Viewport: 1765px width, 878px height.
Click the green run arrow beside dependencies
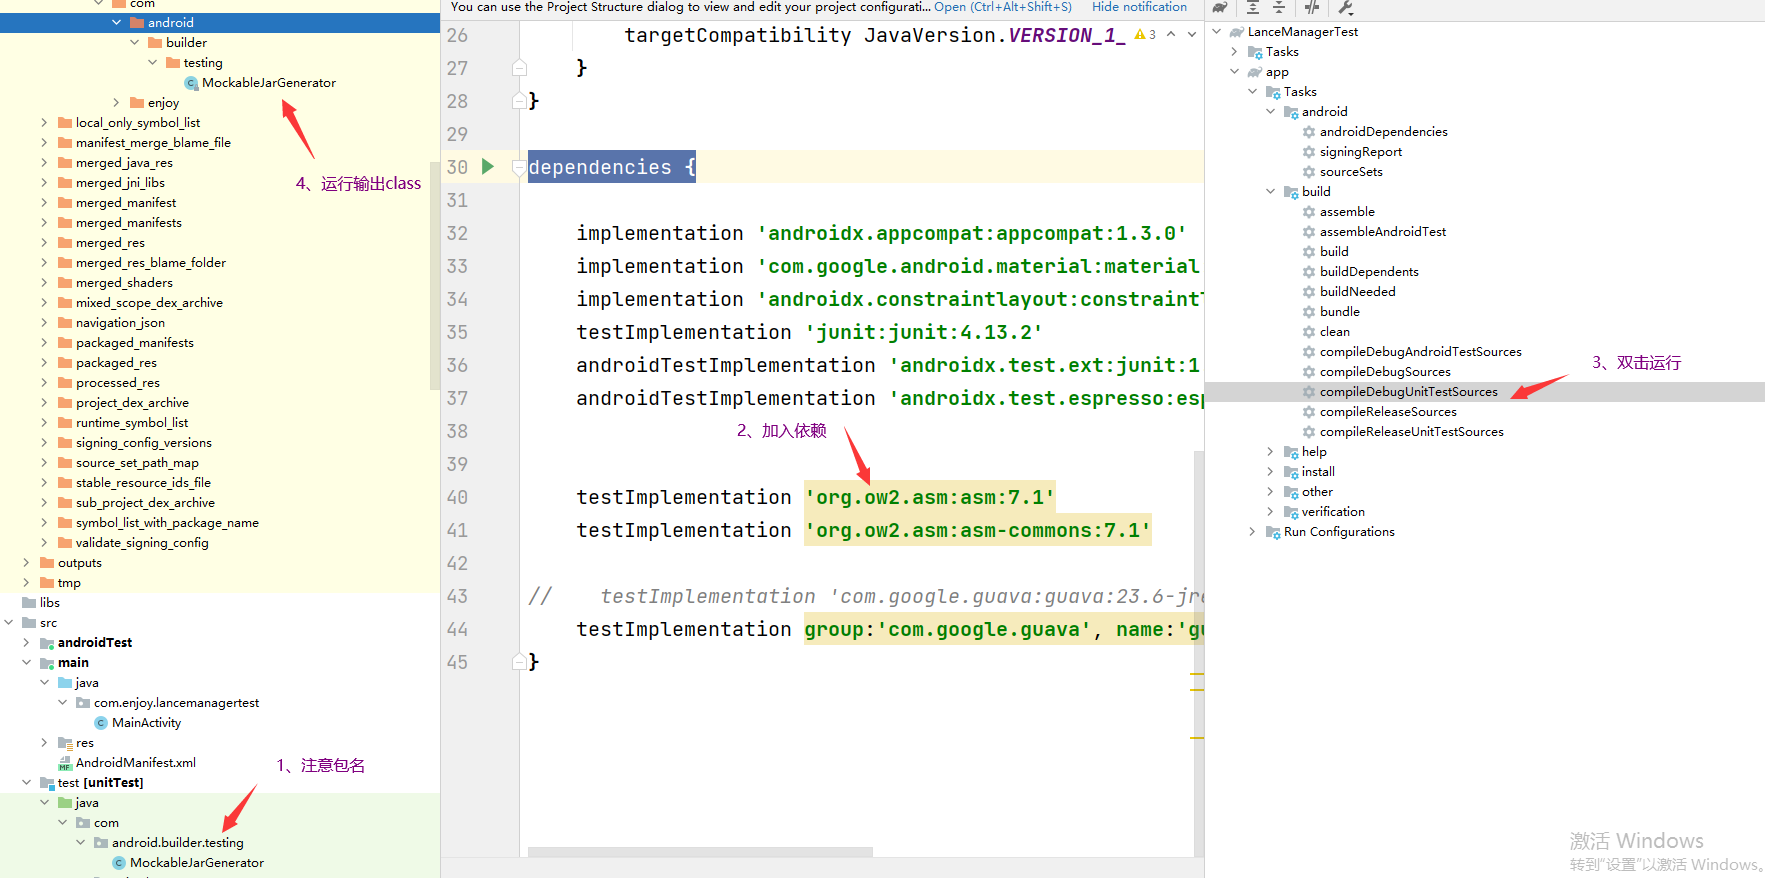[488, 166]
